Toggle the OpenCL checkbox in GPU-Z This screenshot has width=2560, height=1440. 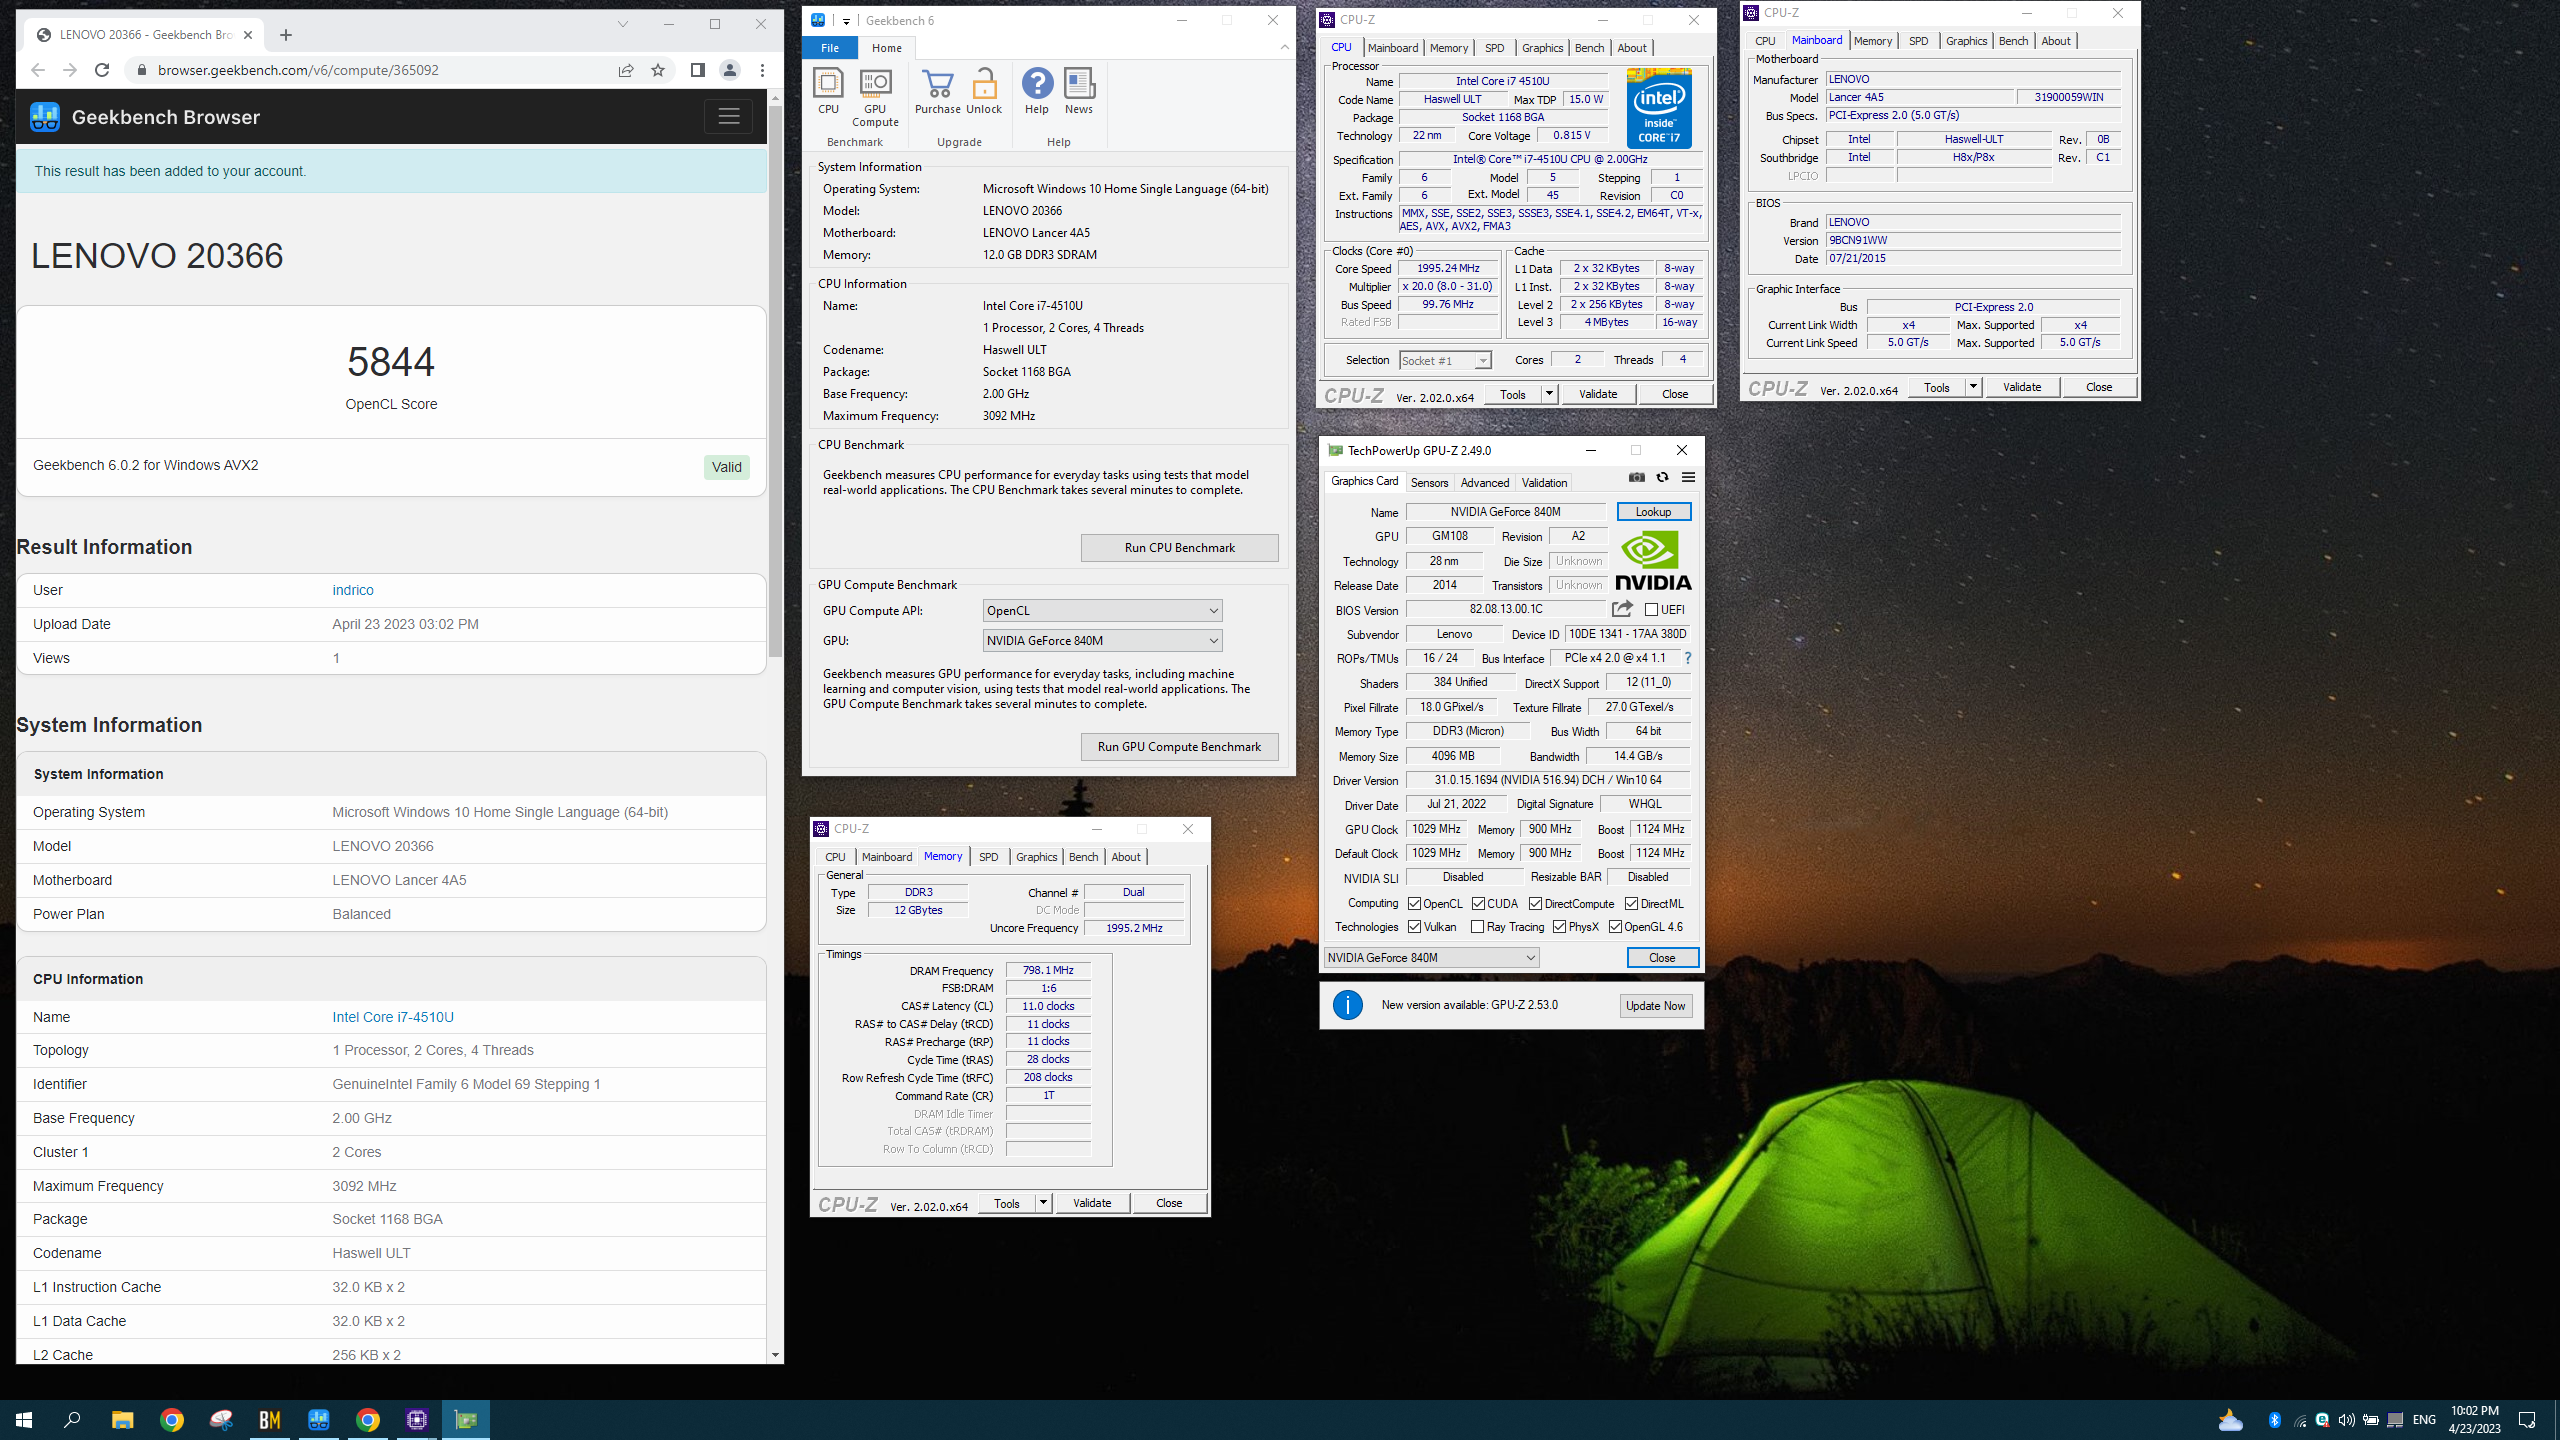(x=1414, y=904)
